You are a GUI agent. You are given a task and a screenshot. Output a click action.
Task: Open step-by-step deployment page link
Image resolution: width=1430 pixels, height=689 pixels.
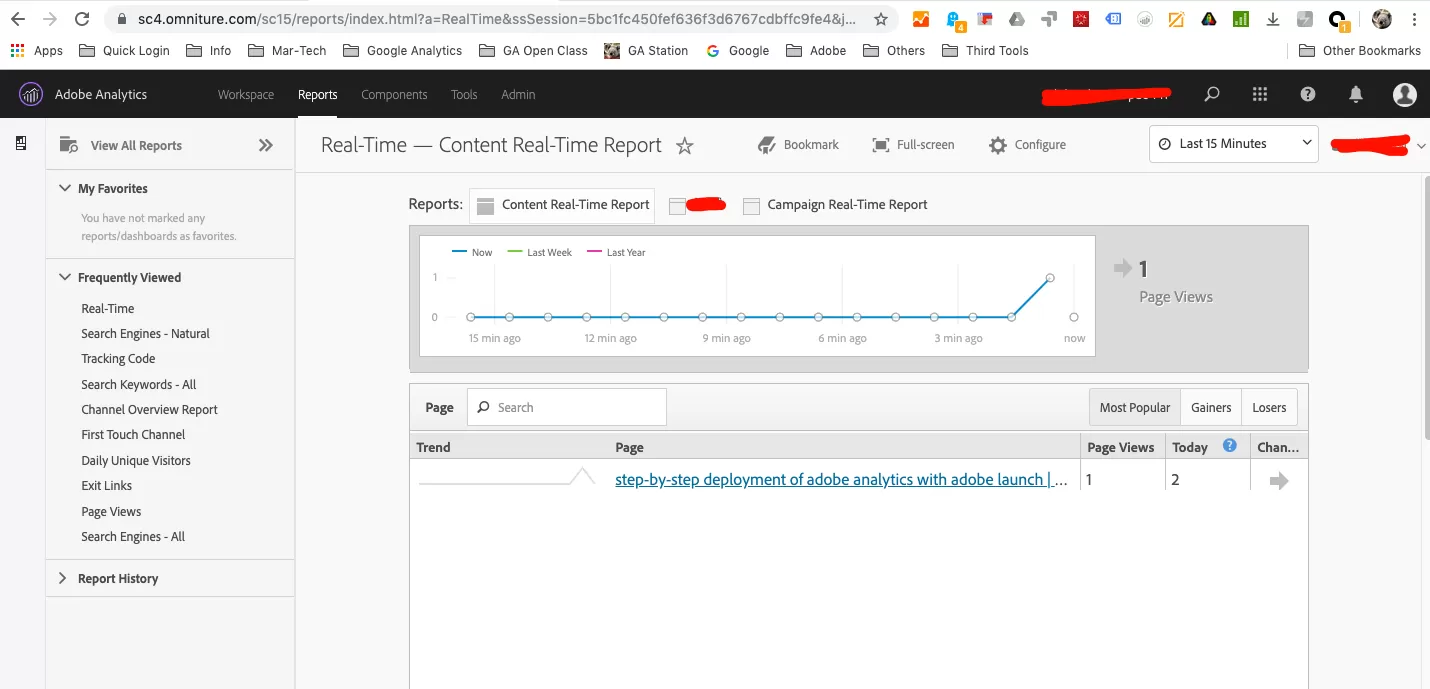pyautogui.click(x=841, y=480)
